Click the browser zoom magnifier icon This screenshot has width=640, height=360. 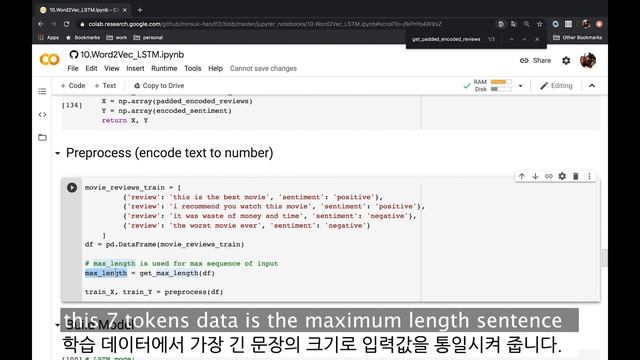pos(527,24)
